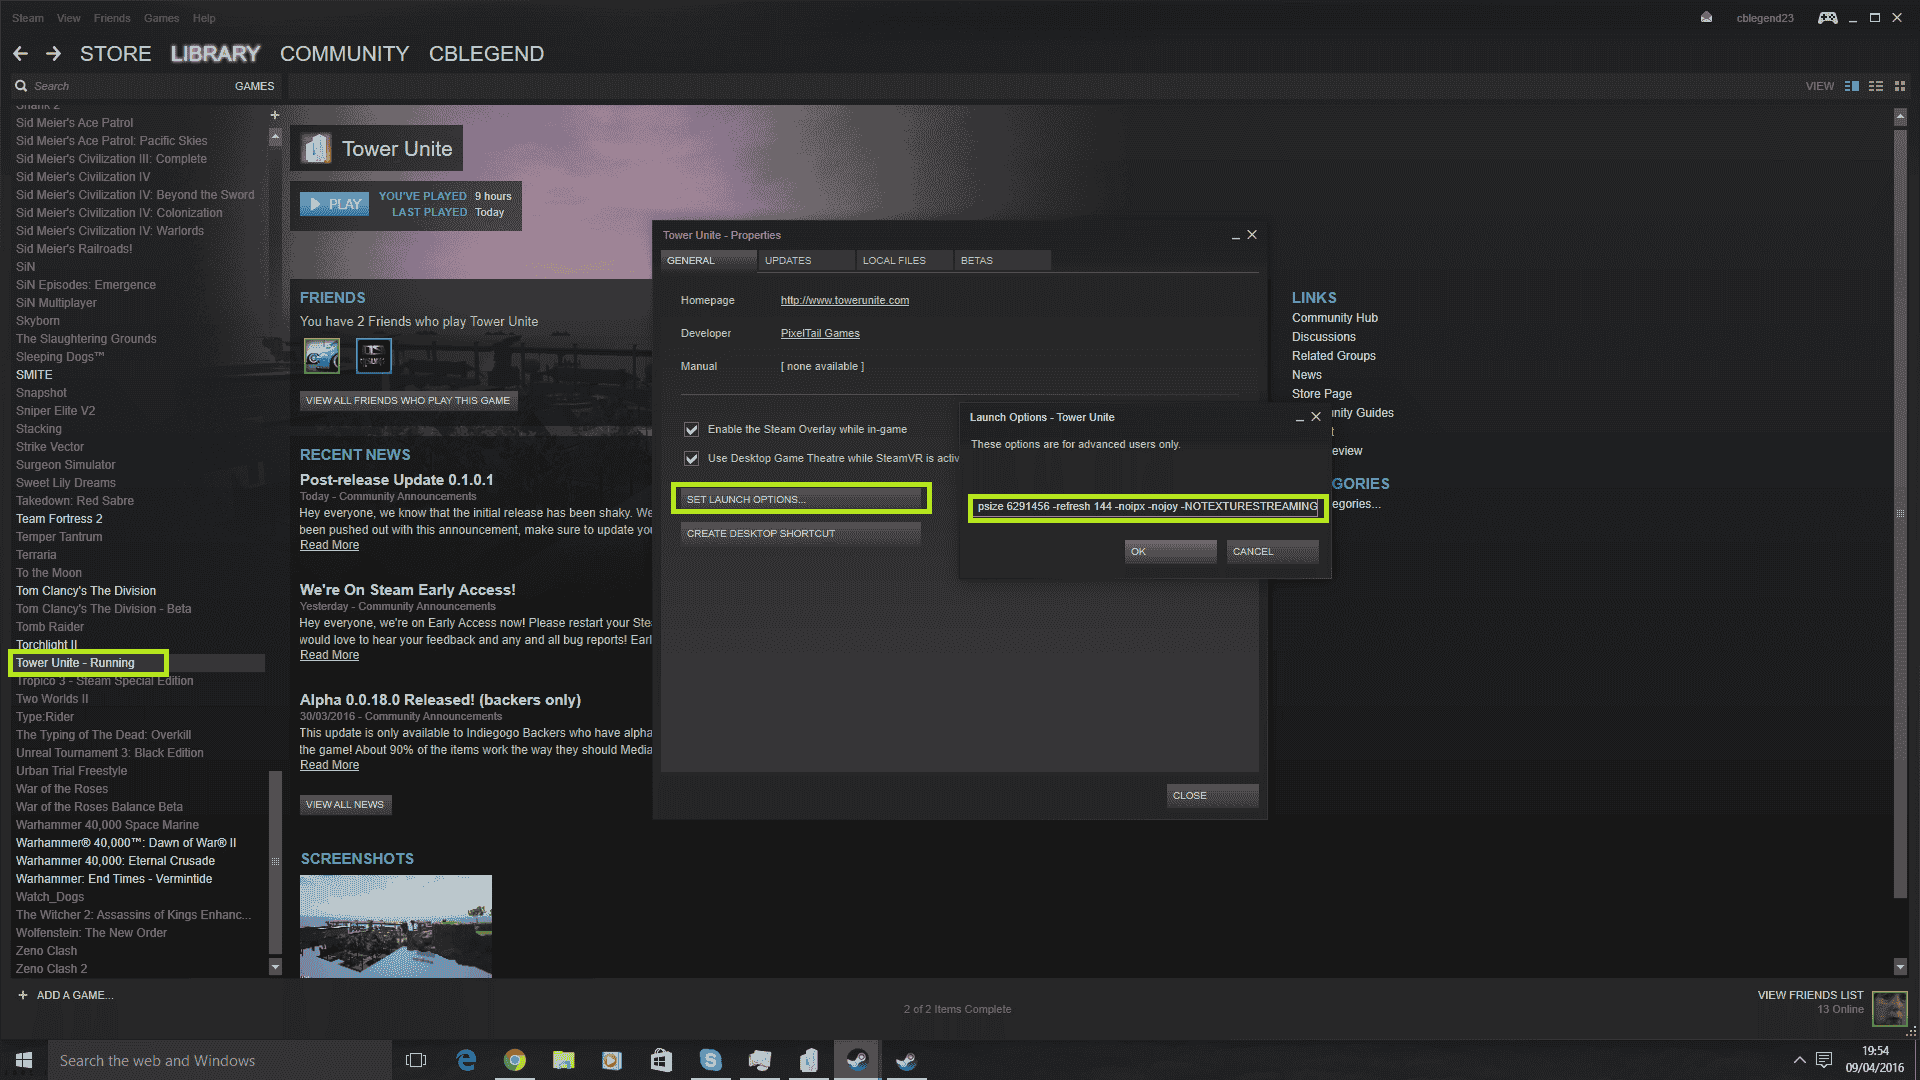
Task: Open the BETAS tab in Properties
Action: [977, 260]
